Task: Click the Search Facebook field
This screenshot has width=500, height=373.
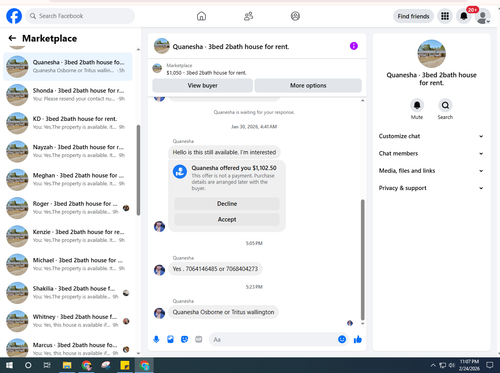Action: click(80, 16)
